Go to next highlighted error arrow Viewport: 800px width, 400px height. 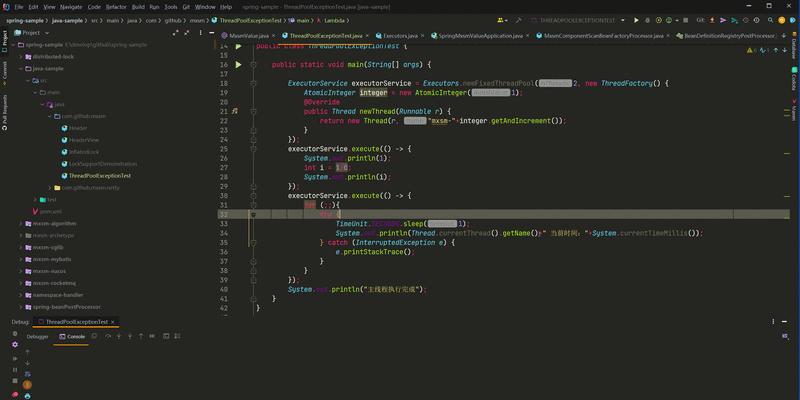point(785,50)
